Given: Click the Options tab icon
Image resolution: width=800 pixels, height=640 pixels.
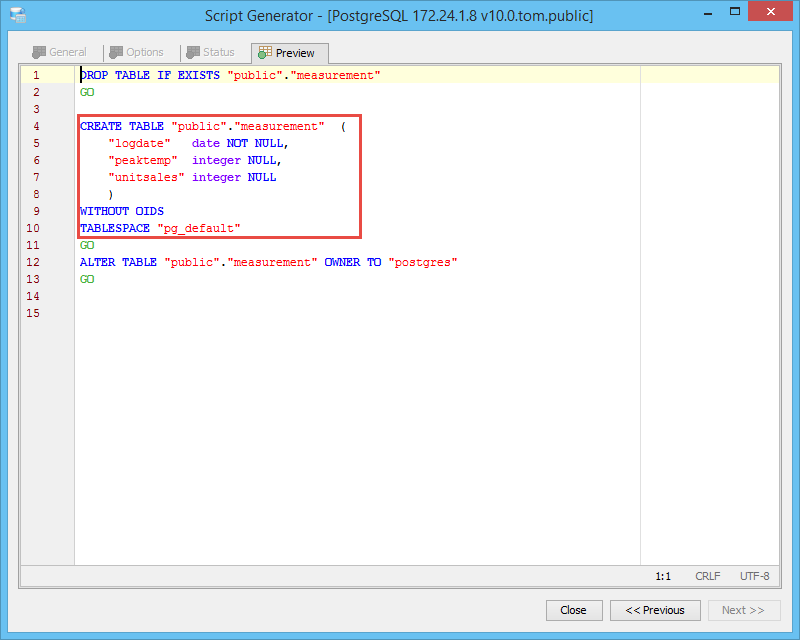Looking at the screenshot, I should (116, 52).
